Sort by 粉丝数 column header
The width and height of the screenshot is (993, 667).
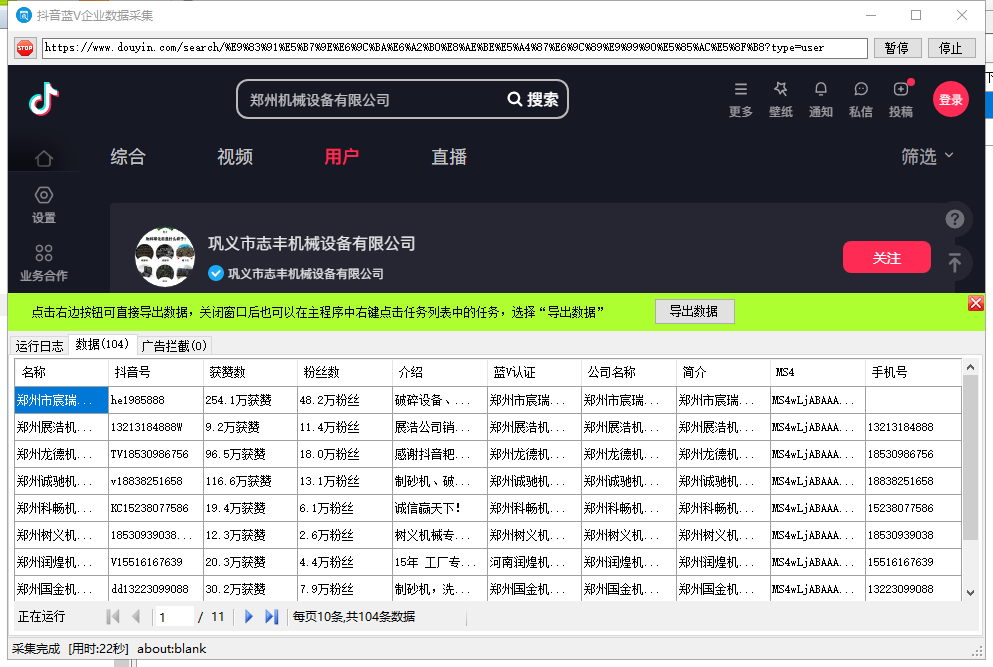[x=345, y=372]
